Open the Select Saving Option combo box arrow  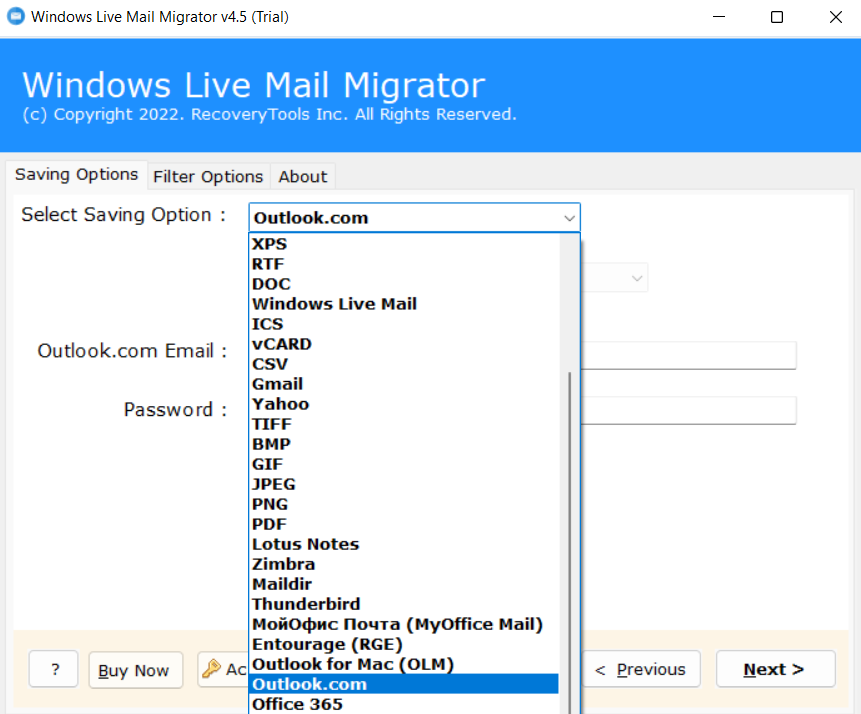click(x=569, y=218)
